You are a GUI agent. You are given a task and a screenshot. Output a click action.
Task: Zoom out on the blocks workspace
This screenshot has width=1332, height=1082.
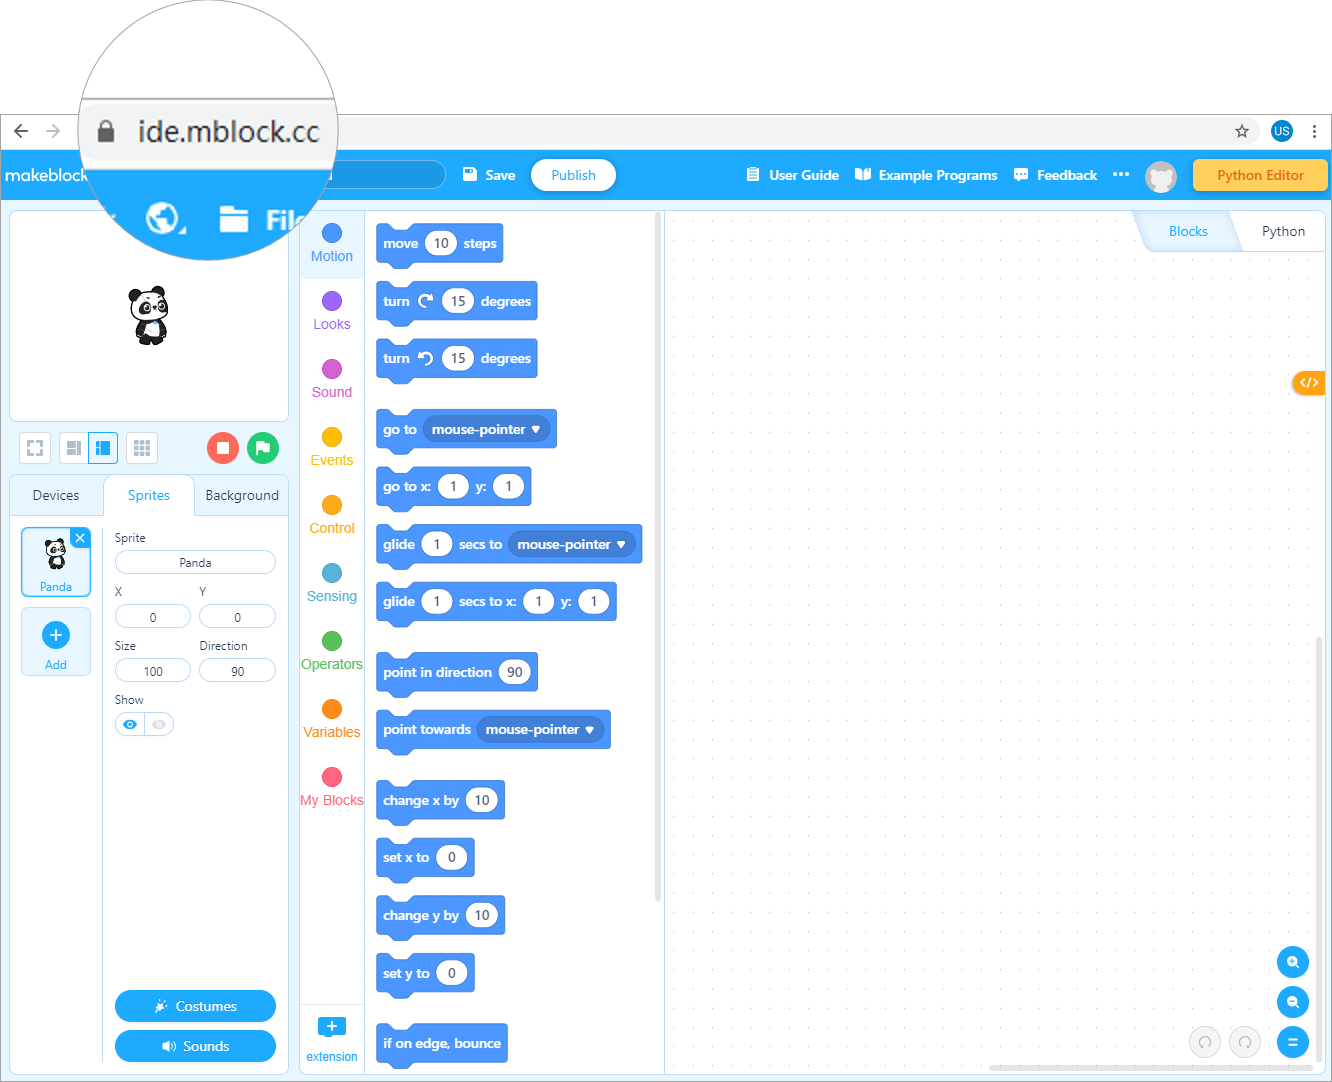click(x=1292, y=1002)
